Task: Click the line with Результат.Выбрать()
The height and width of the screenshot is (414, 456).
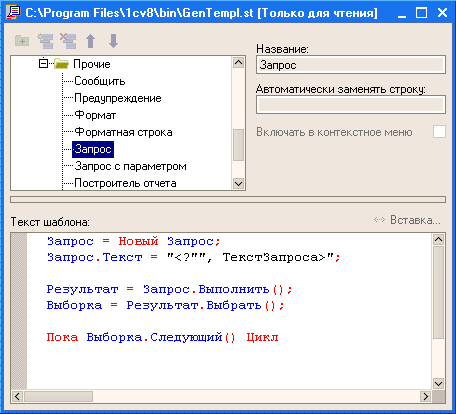Action: click(x=165, y=305)
